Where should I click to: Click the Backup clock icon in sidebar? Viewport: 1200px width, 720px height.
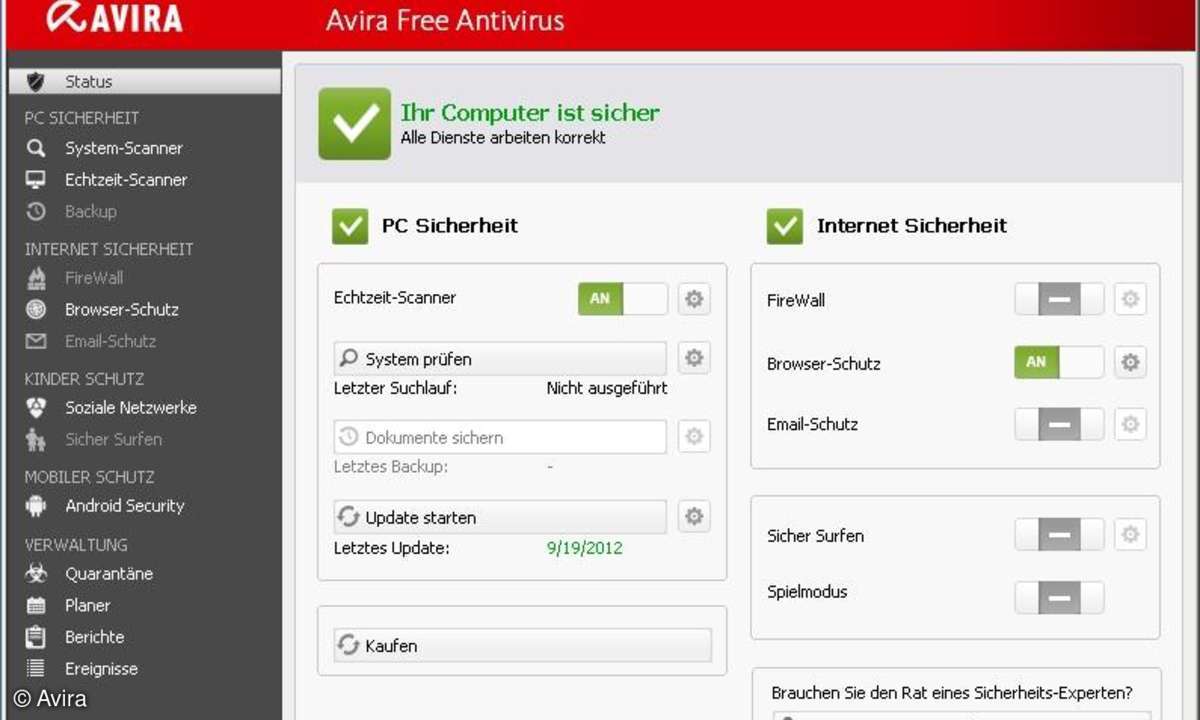click(36, 211)
